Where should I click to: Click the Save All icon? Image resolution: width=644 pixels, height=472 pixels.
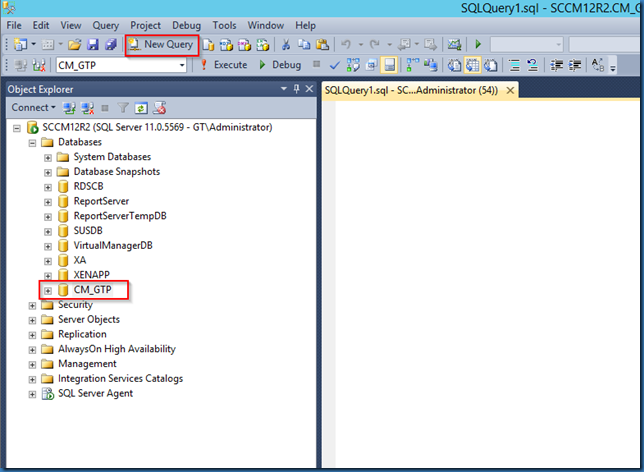point(111,44)
